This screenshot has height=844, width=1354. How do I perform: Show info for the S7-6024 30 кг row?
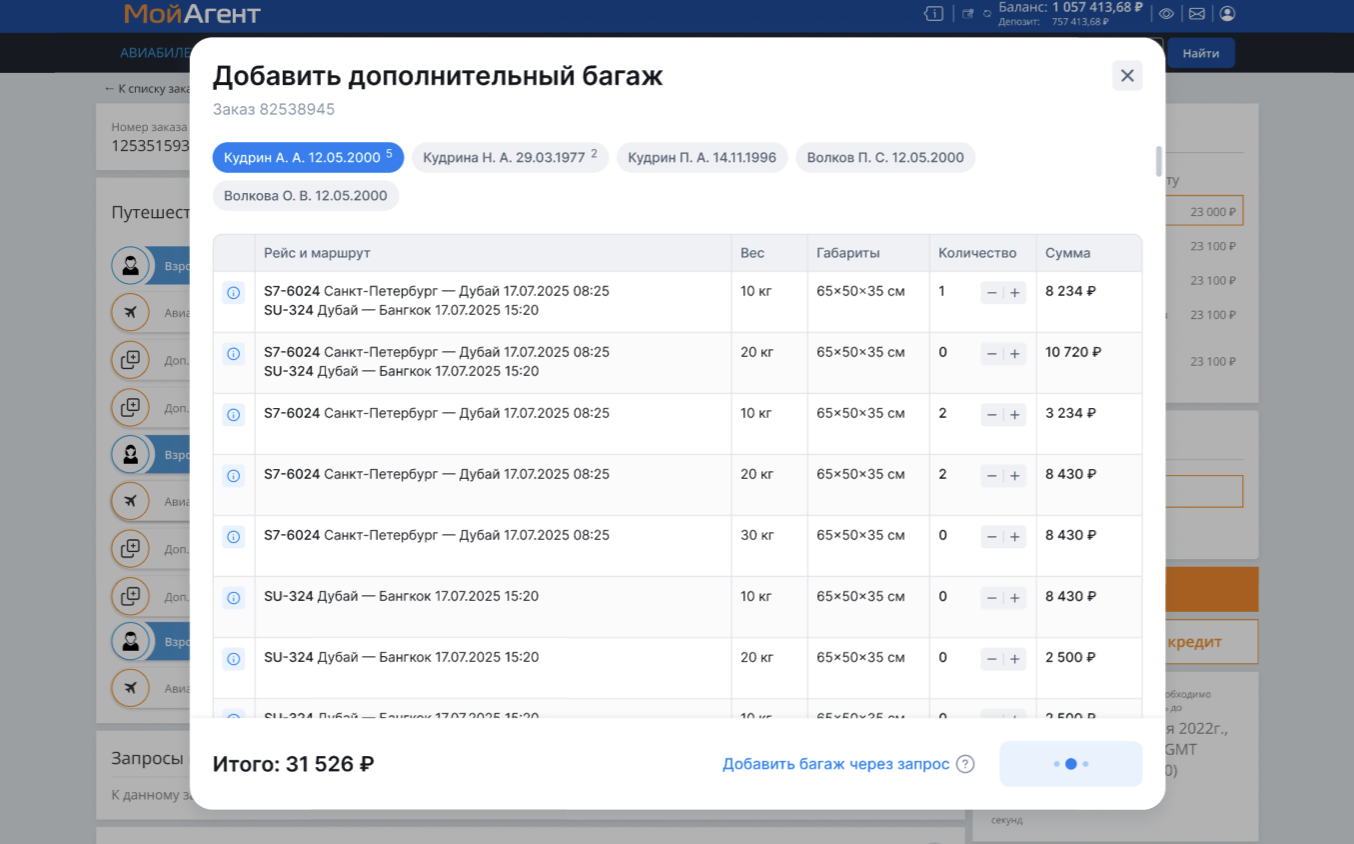point(233,537)
